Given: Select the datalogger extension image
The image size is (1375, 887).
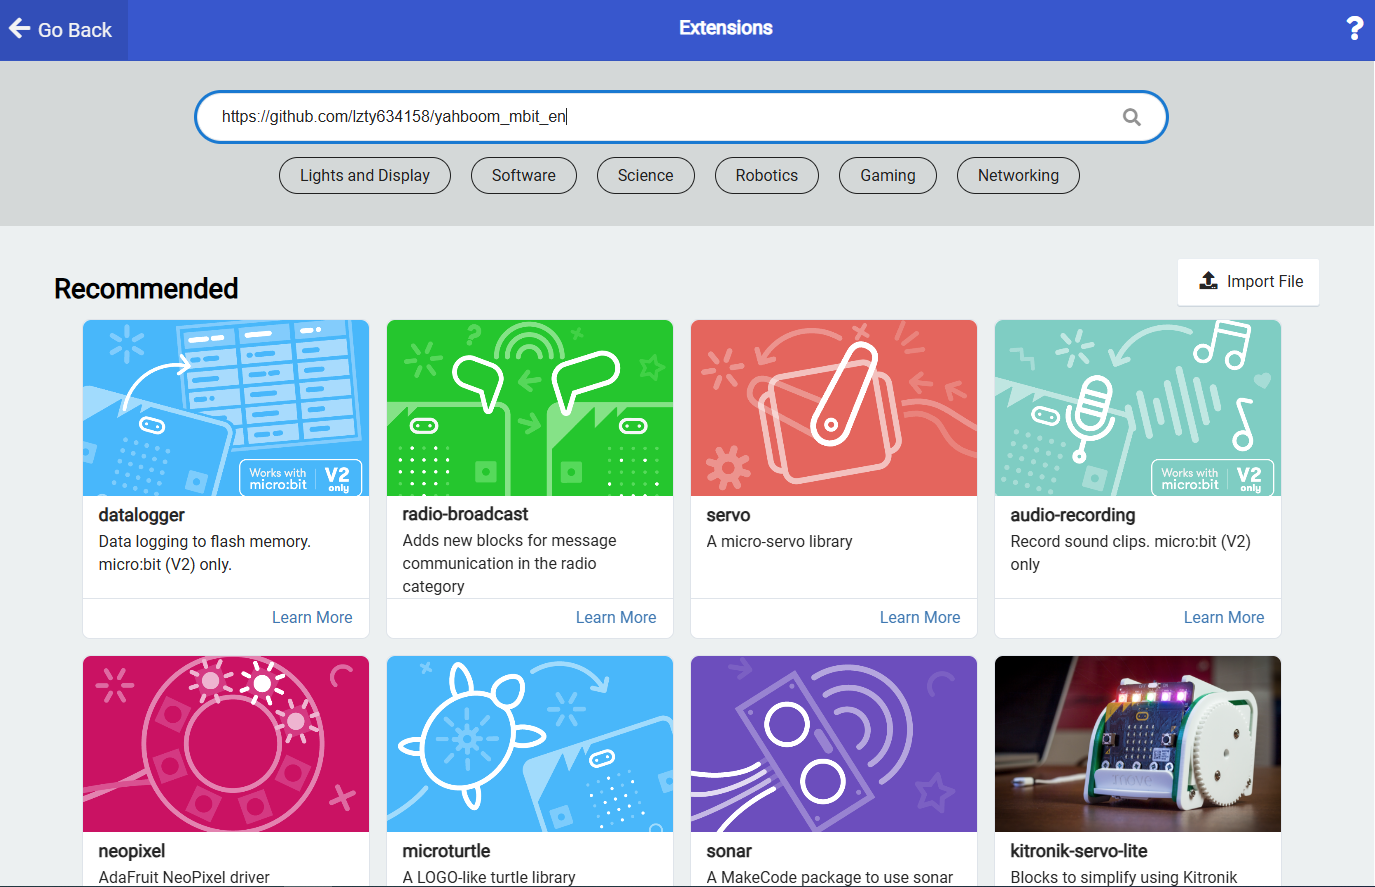Looking at the screenshot, I should click(226, 408).
